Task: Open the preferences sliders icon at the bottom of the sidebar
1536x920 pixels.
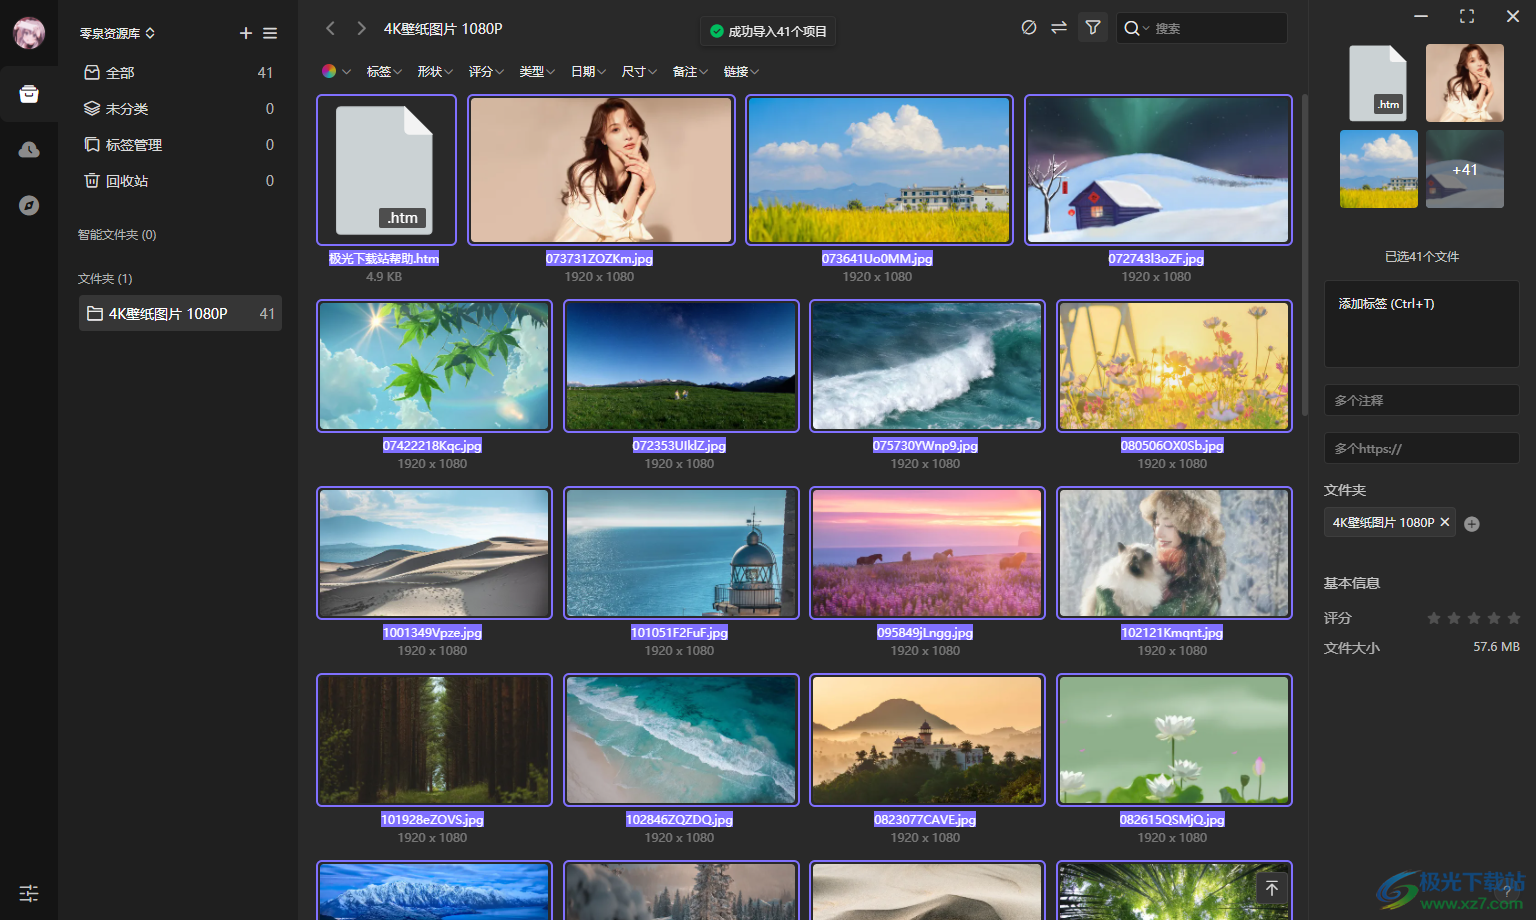Action: pos(29,893)
